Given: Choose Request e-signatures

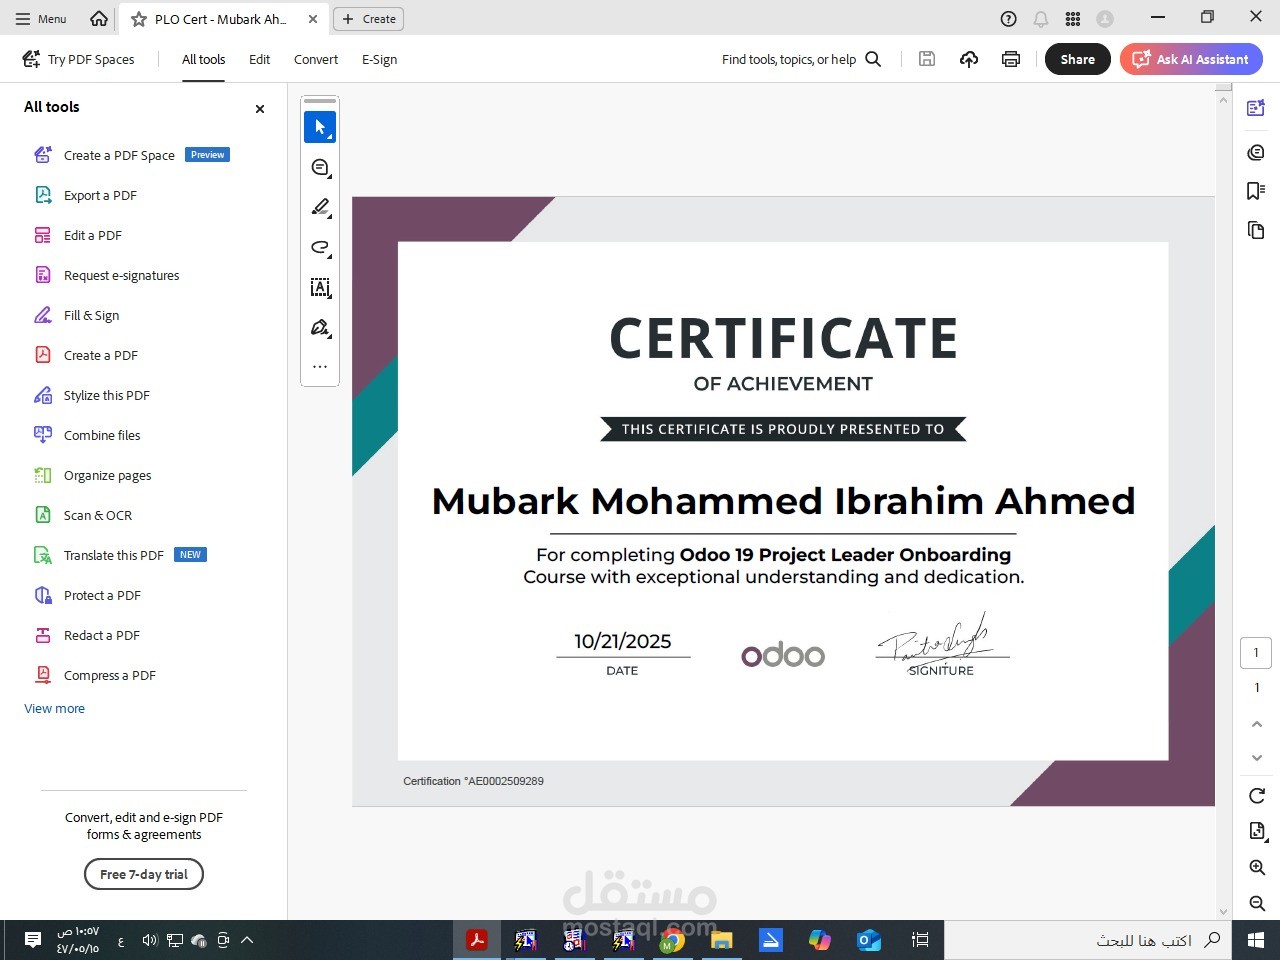Looking at the screenshot, I should pos(107,275).
